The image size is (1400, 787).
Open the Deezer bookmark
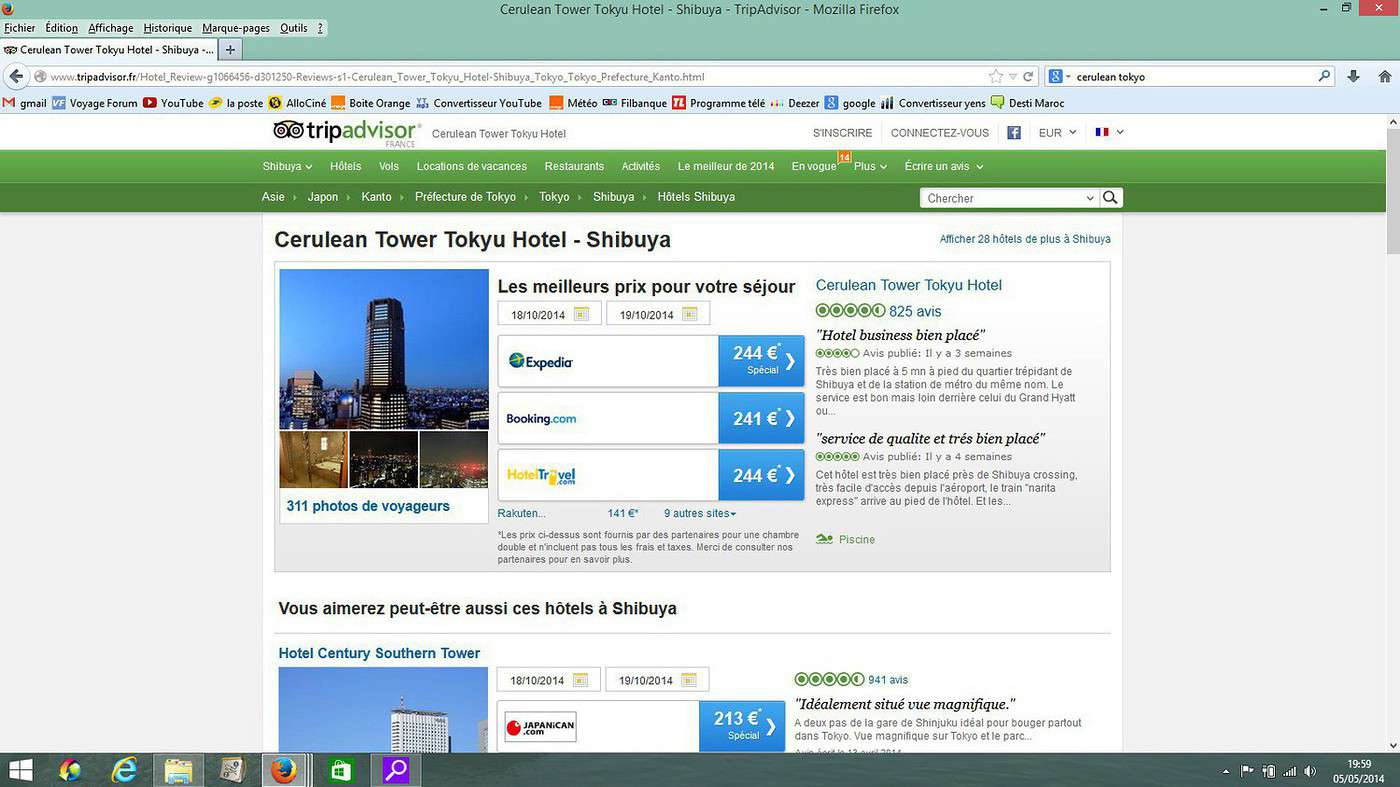click(796, 103)
